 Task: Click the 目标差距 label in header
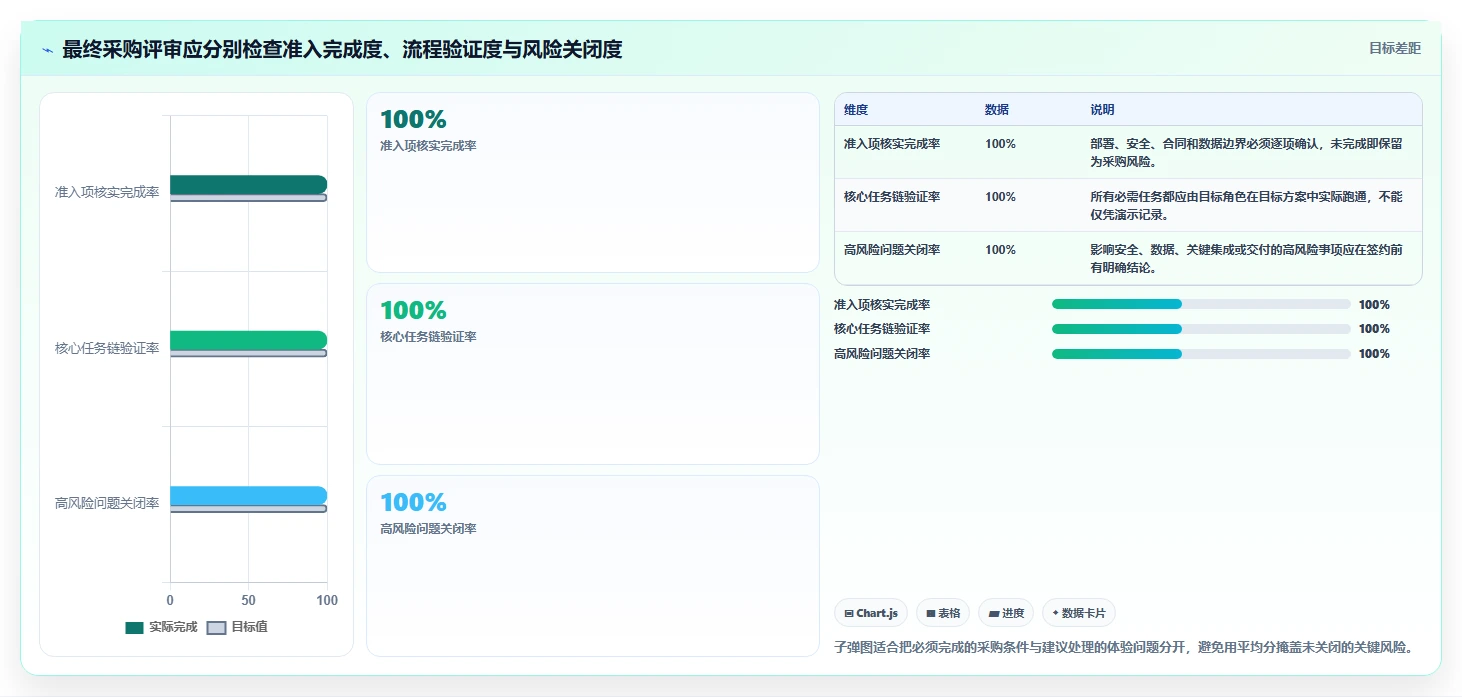tap(1394, 48)
